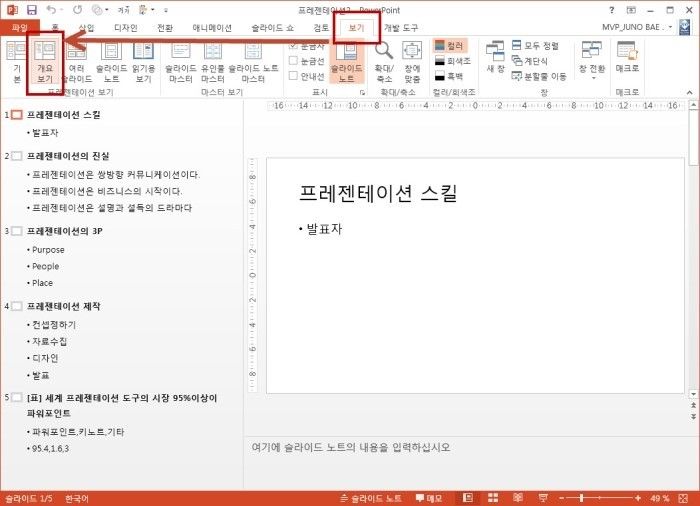Enable the 안내선 guides checkbox
Viewport: 700px width, 506px height.
coord(293,76)
